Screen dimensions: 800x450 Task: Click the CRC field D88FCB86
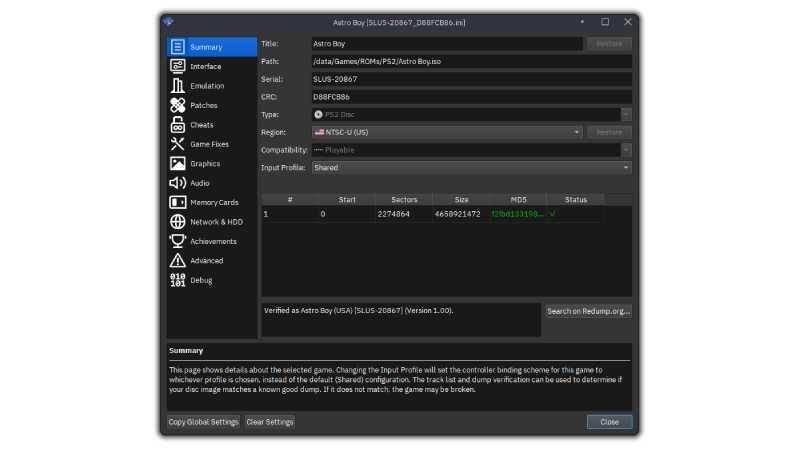(x=471, y=97)
